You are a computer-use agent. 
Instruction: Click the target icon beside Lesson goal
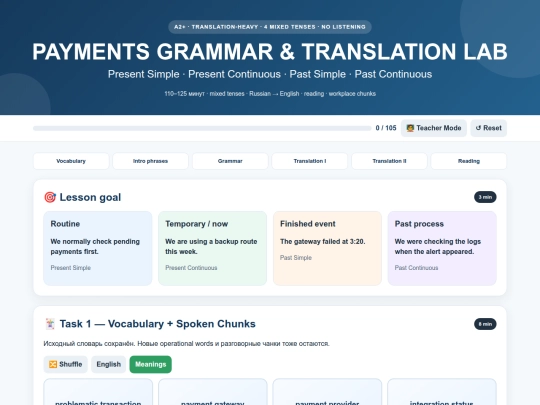coord(50,197)
